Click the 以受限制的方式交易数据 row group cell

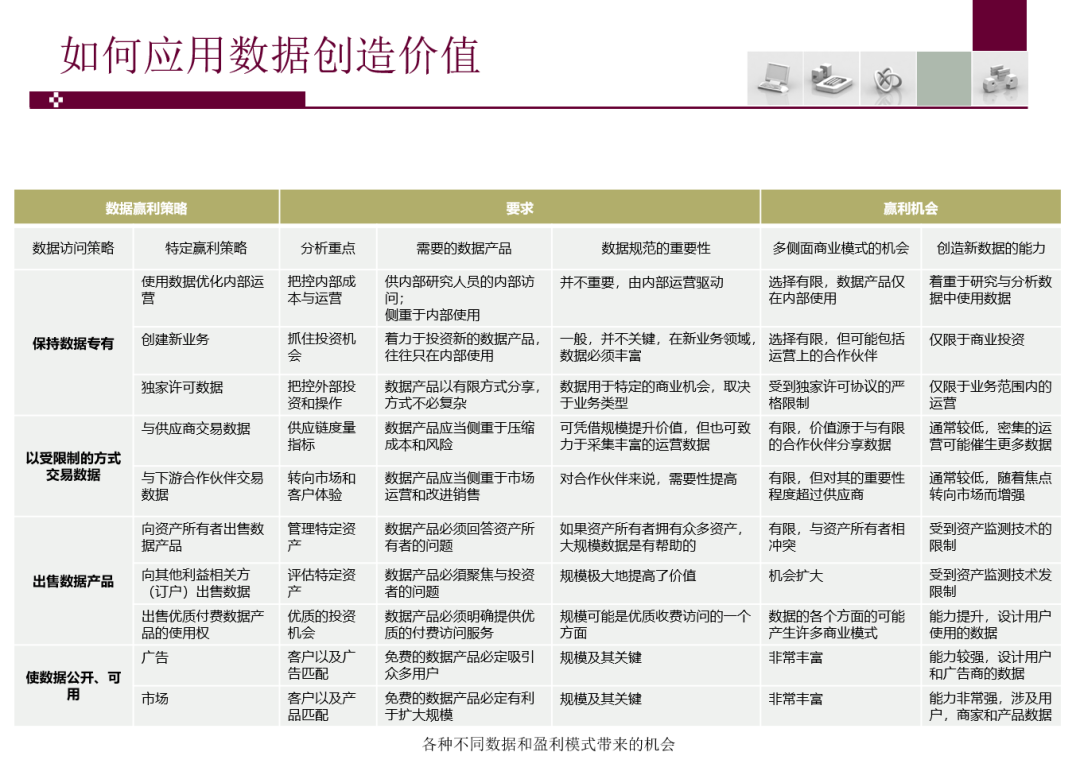(x=73, y=466)
